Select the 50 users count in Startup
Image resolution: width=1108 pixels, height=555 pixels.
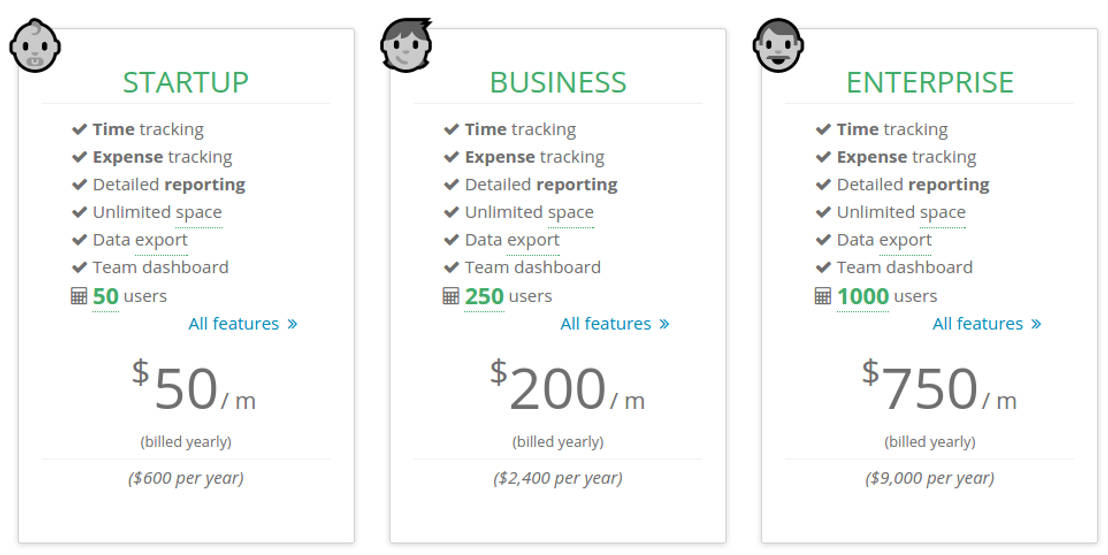[x=105, y=296]
